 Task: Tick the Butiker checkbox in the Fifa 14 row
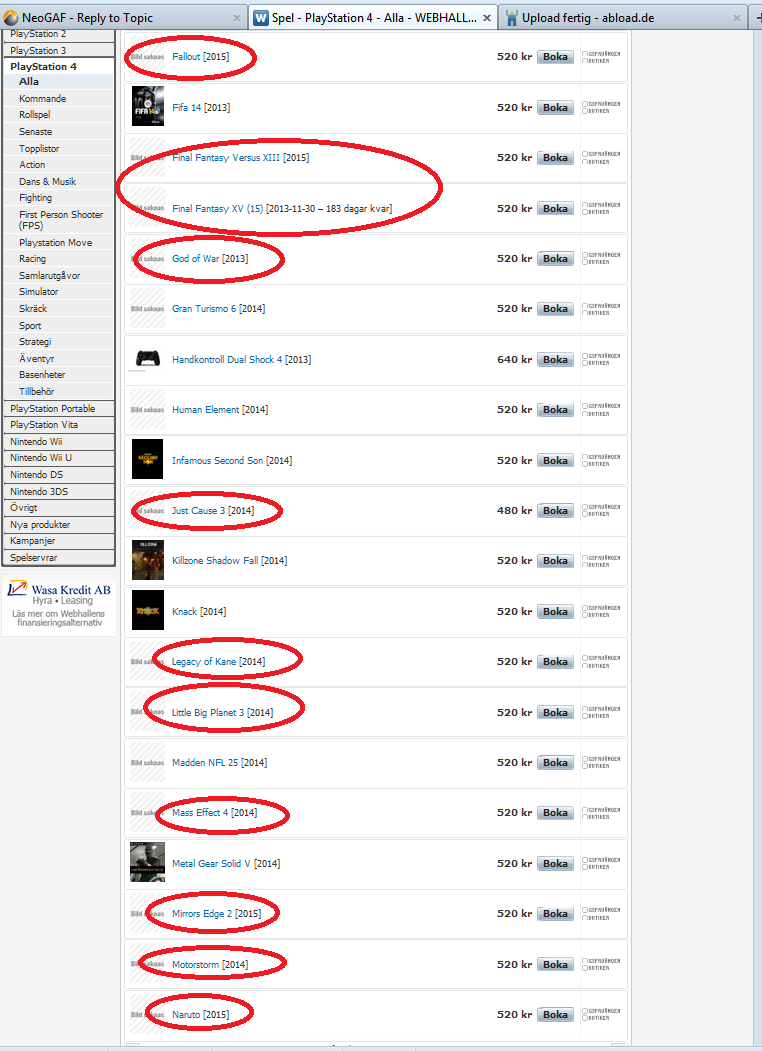click(x=585, y=111)
